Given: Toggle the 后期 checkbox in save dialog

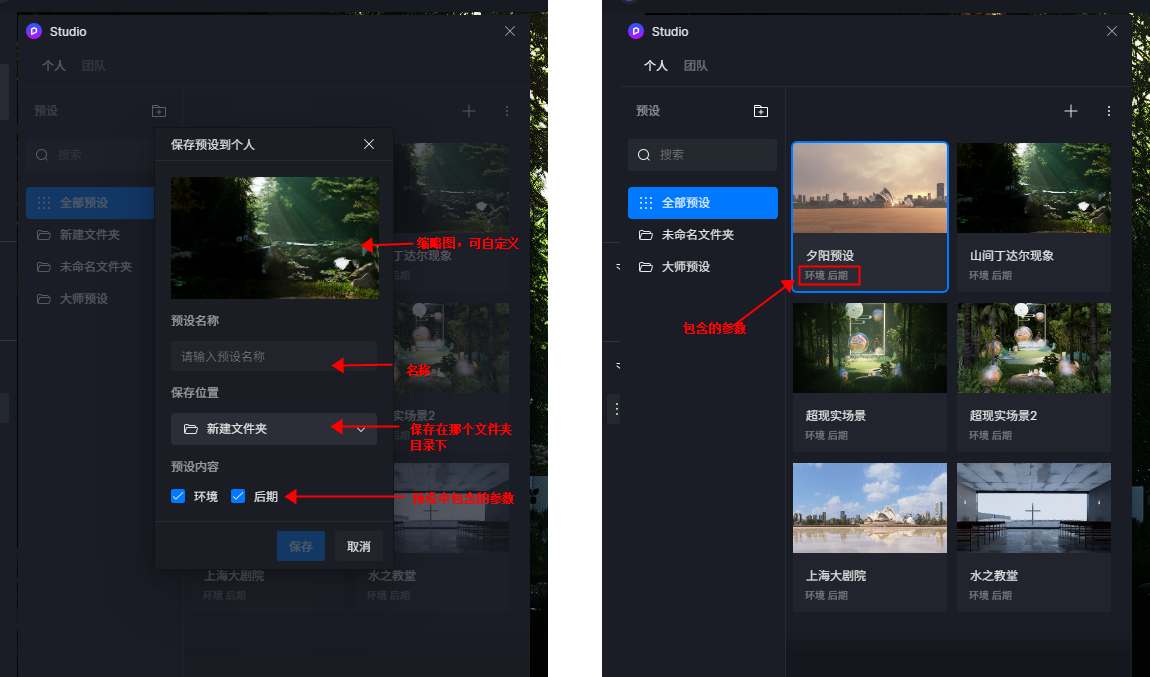Looking at the screenshot, I should click(x=238, y=497).
